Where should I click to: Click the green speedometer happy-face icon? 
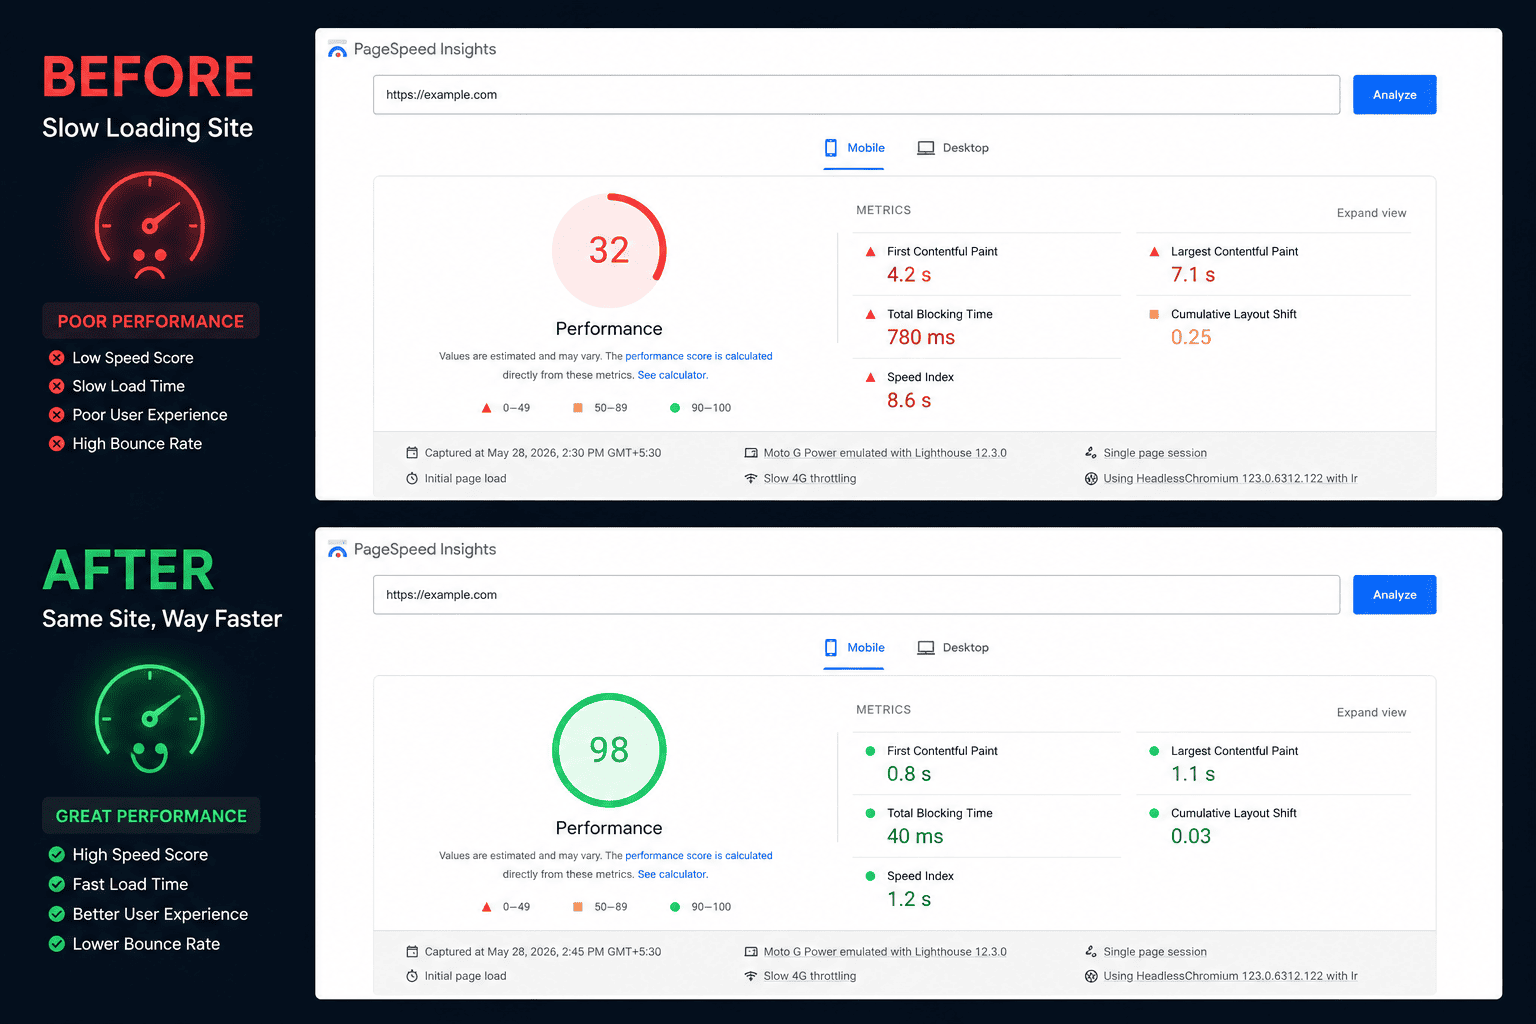click(x=150, y=719)
